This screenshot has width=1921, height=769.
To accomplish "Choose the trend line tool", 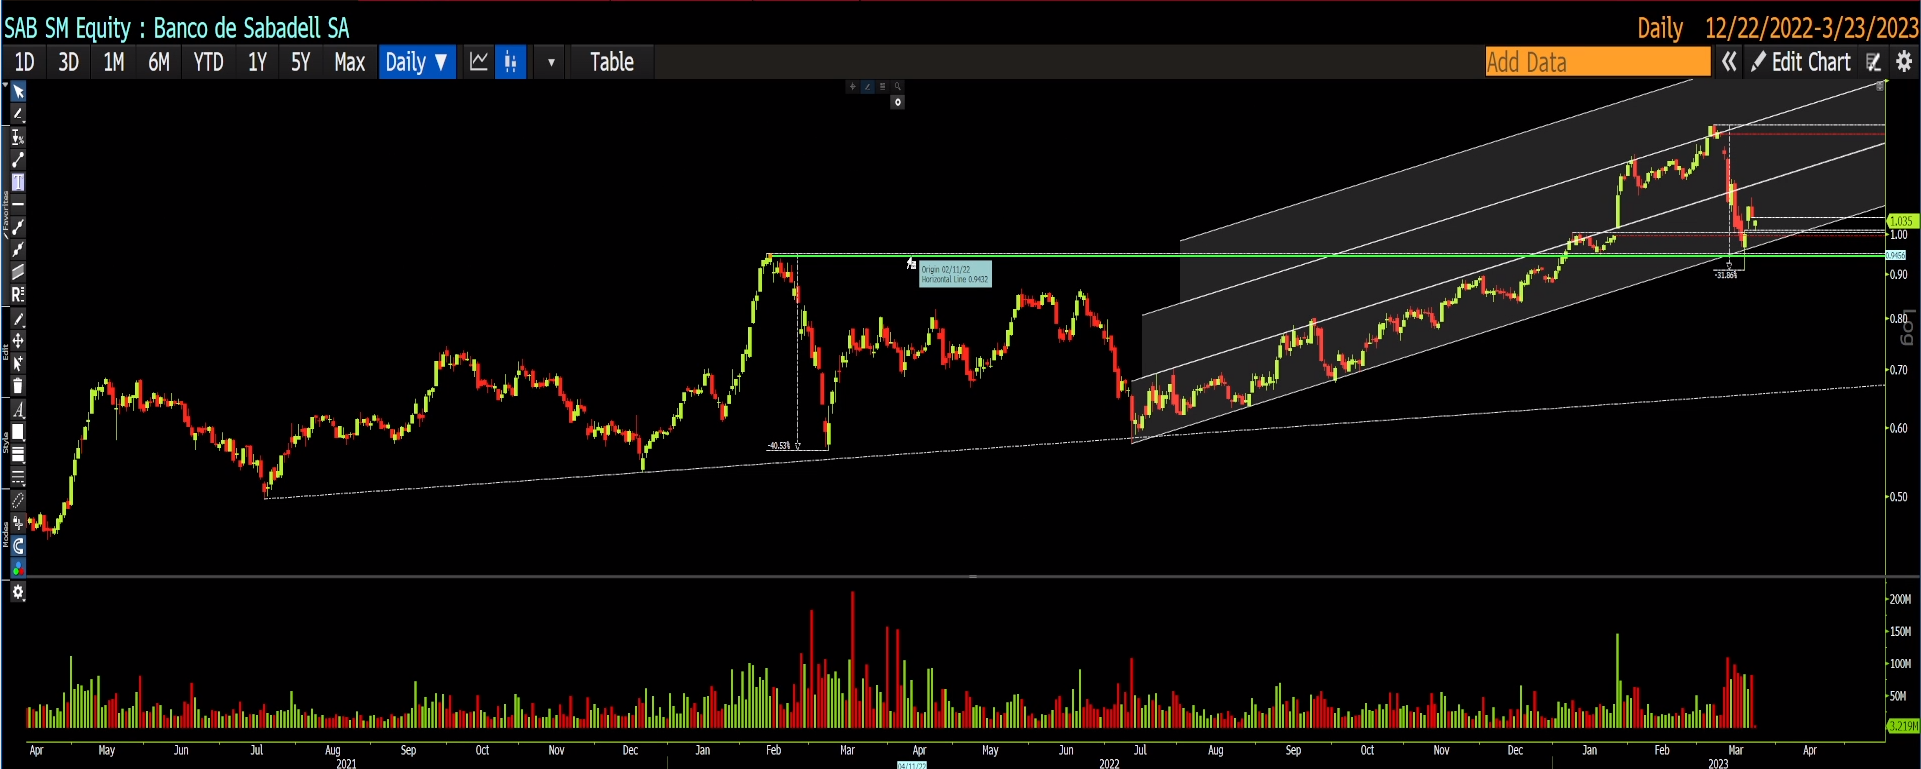I will [18, 160].
